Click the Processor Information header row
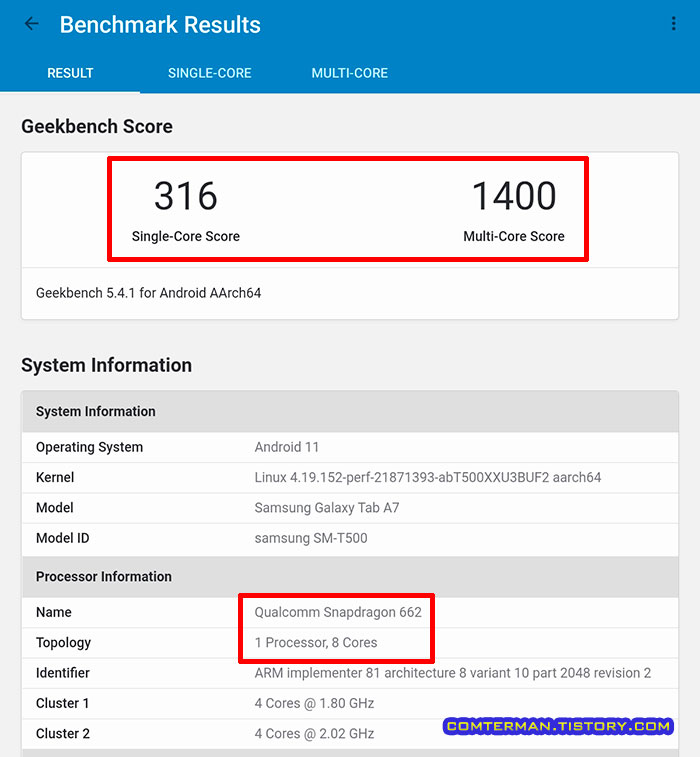 (x=350, y=576)
